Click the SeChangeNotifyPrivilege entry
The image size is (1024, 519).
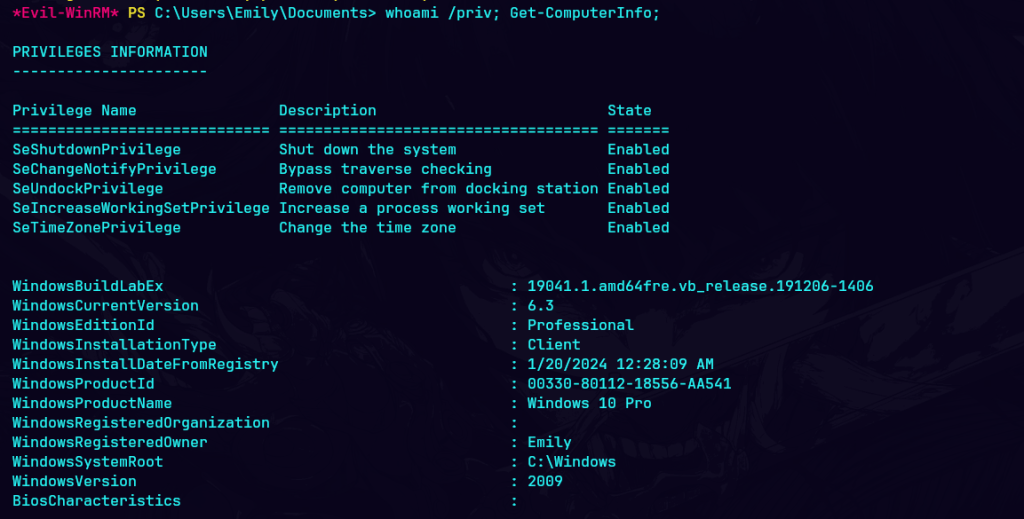point(114,169)
